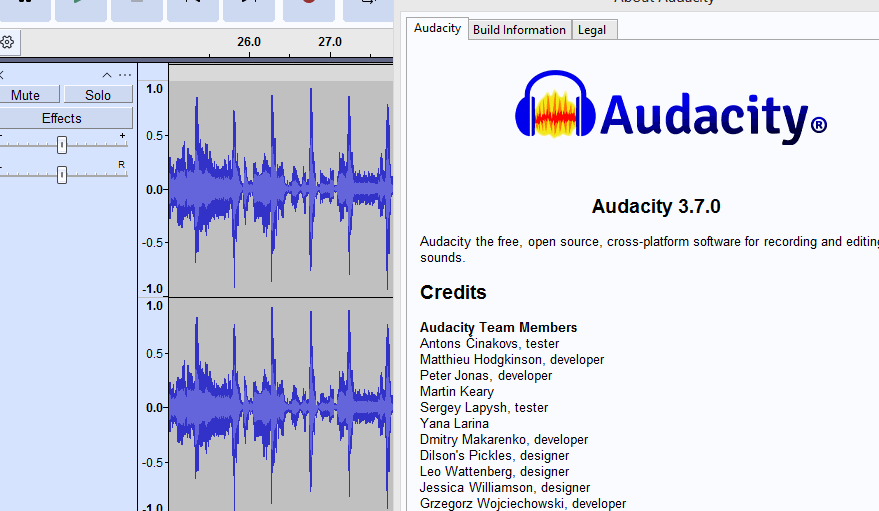Click in the lower channel waveform
The height and width of the screenshot is (511, 879).
(280, 405)
